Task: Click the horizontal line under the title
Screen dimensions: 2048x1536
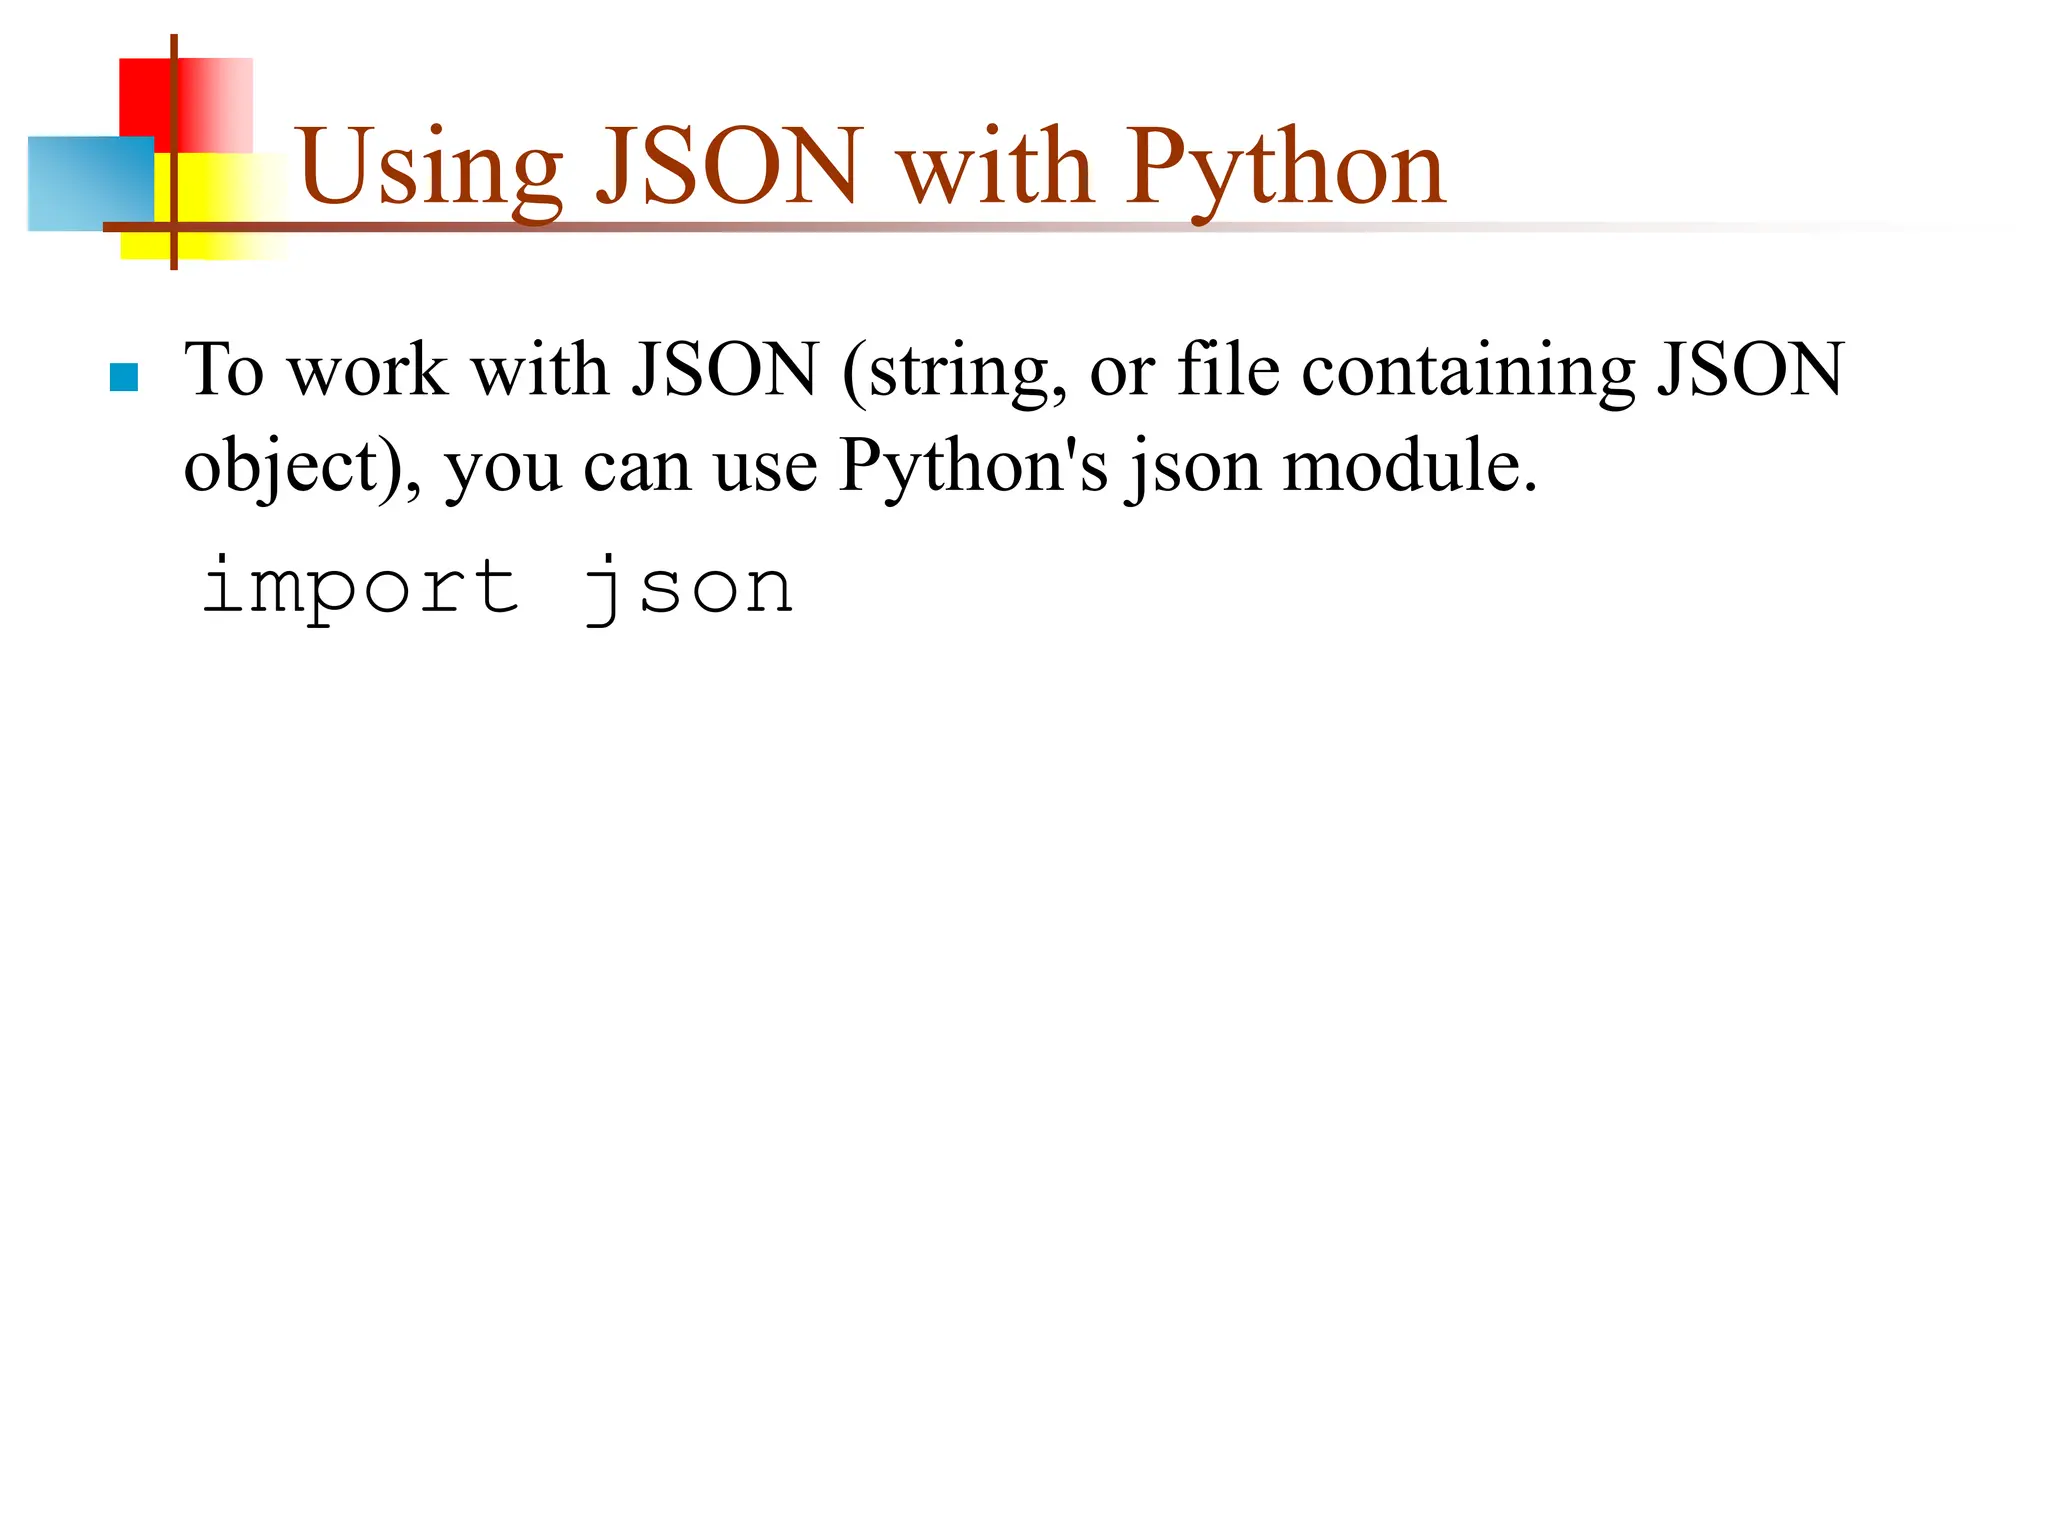Action: tap(1000, 228)
